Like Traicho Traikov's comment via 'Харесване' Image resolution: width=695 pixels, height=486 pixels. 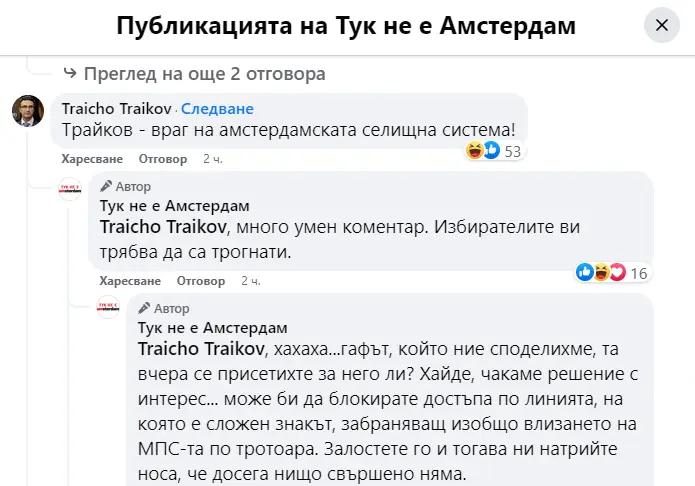point(93,159)
